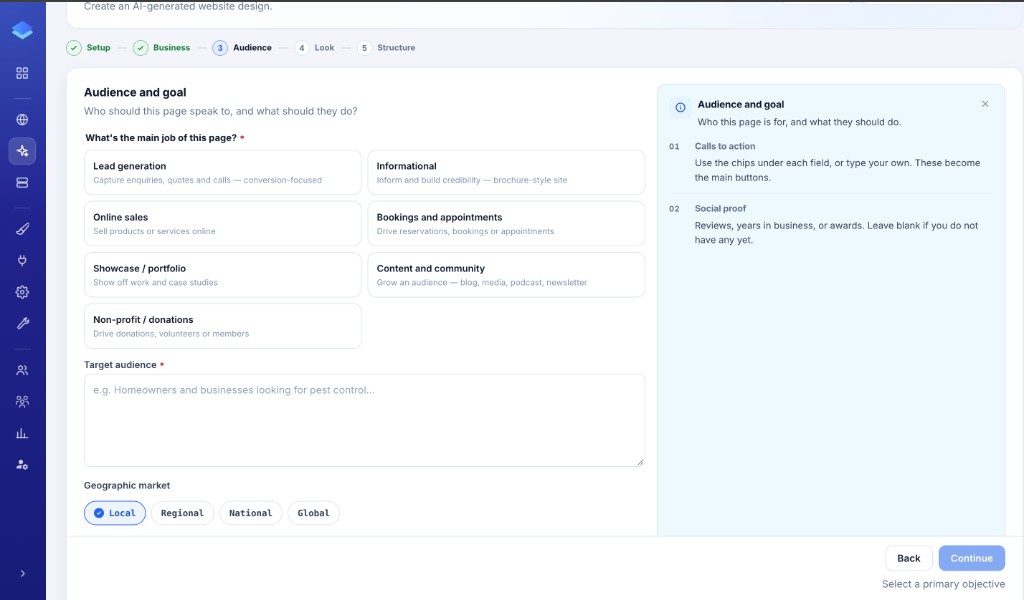Open the dashboard grid icon
The width and height of the screenshot is (1024, 600).
click(x=22, y=73)
